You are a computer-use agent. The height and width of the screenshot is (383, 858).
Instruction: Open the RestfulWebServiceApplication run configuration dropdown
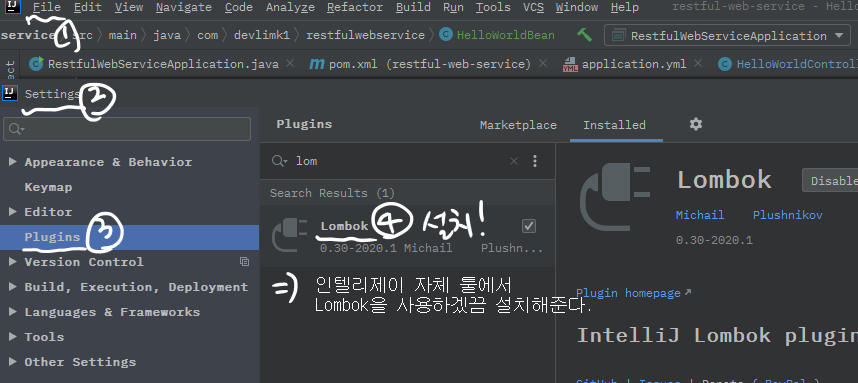728,36
